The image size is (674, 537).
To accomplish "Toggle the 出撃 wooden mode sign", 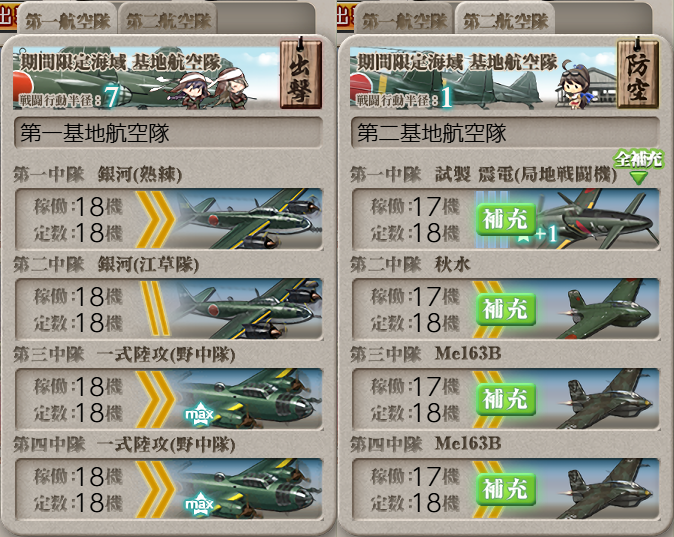I will pos(301,73).
